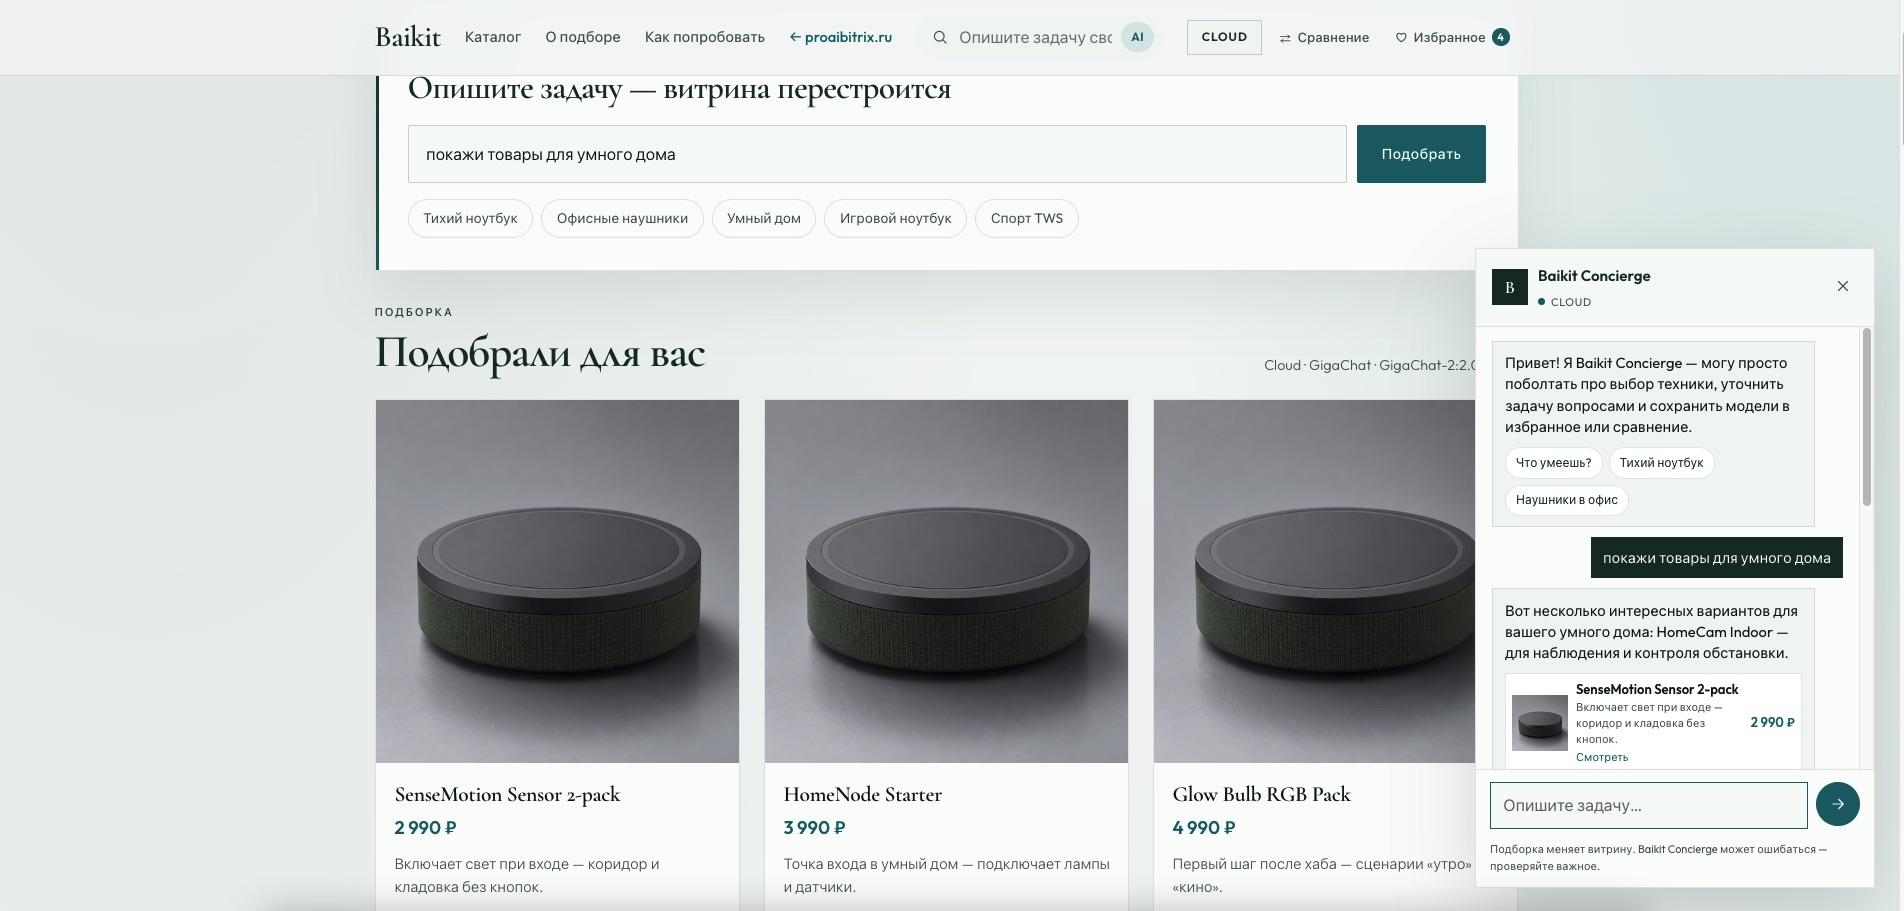The height and width of the screenshot is (911, 1904).
Task: Click the chat send arrow button
Action: 1838,804
